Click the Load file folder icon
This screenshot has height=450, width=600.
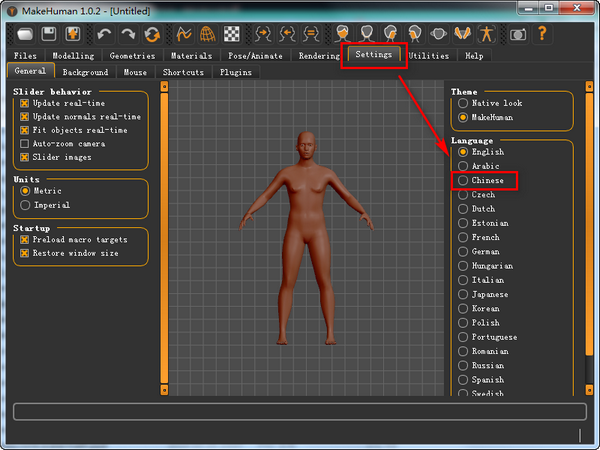24,33
